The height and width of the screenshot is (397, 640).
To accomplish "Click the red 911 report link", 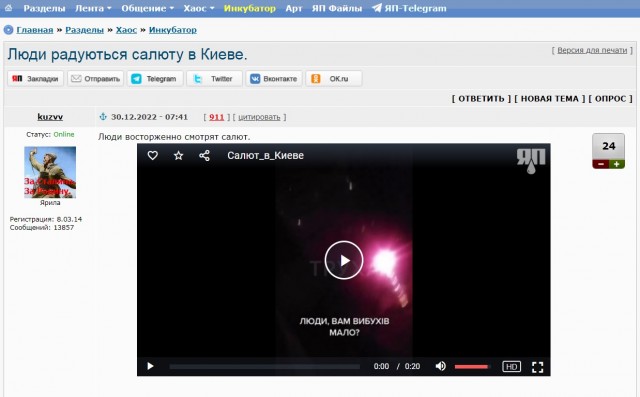I will tap(217, 117).
